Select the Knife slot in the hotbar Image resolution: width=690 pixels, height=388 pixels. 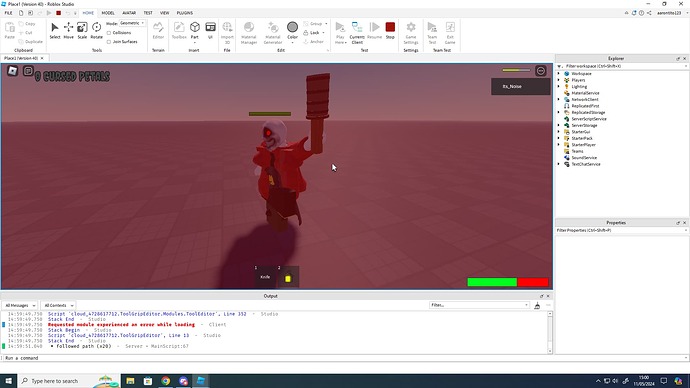(265, 277)
